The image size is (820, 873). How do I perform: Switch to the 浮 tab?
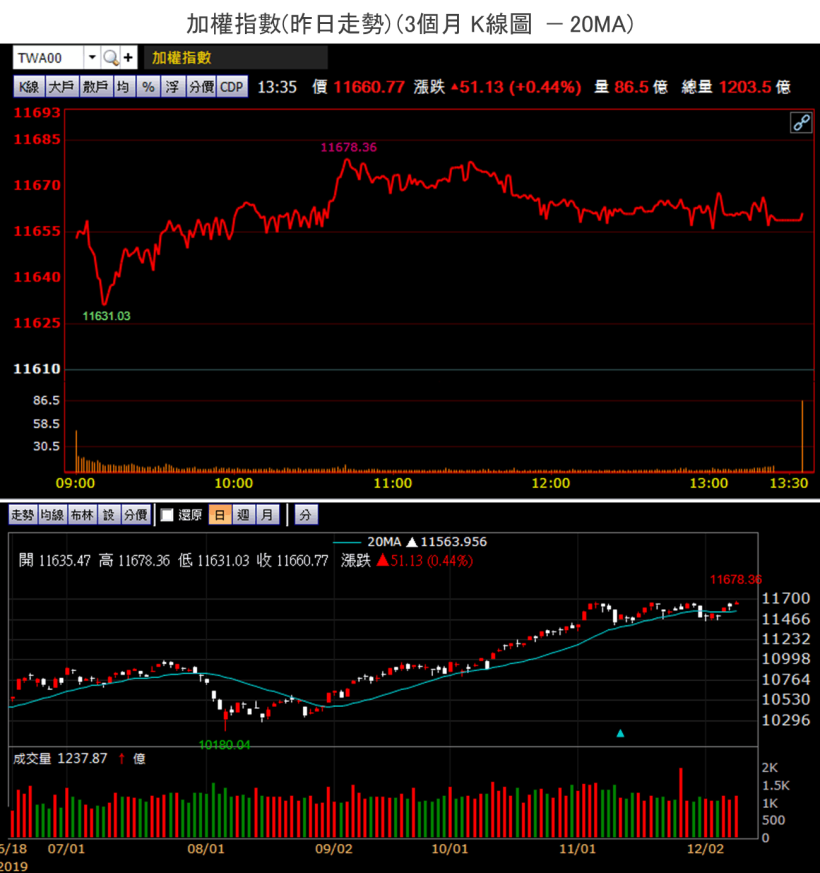pos(173,87)
